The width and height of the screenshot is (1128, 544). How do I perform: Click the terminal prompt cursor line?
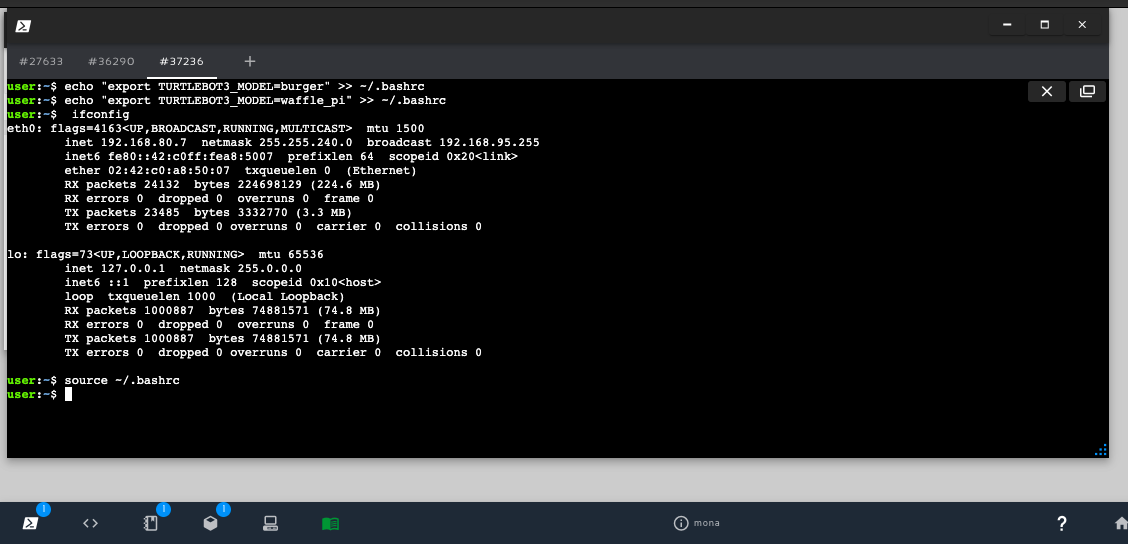coord(40,394)
